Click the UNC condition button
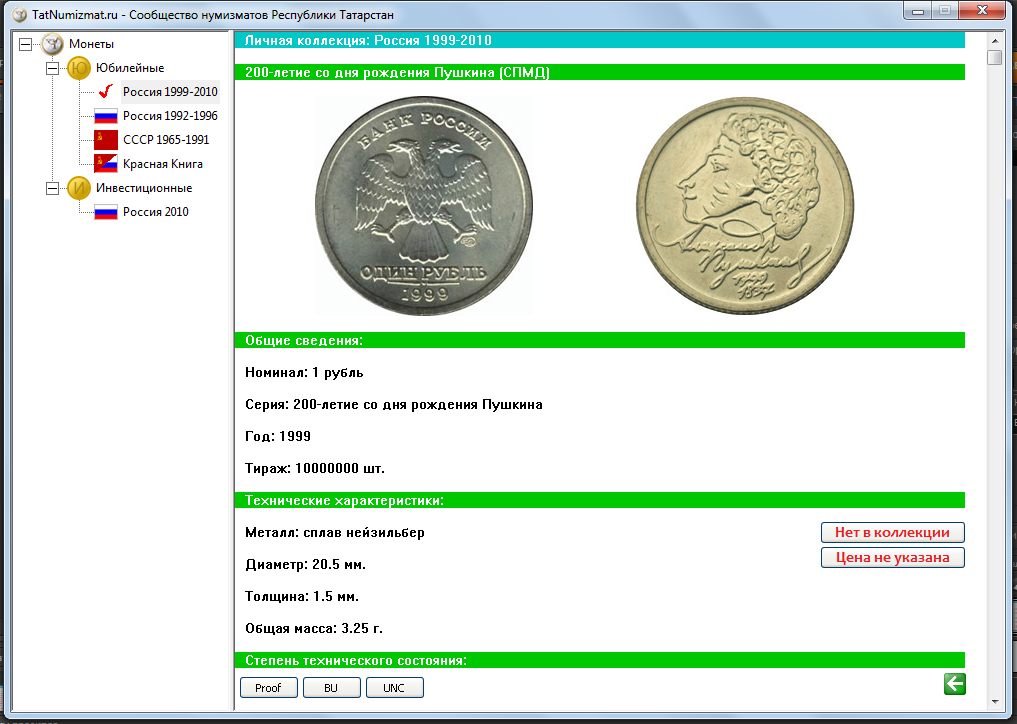Viewport: 1017px width, 724px height. tap(394, 688)
